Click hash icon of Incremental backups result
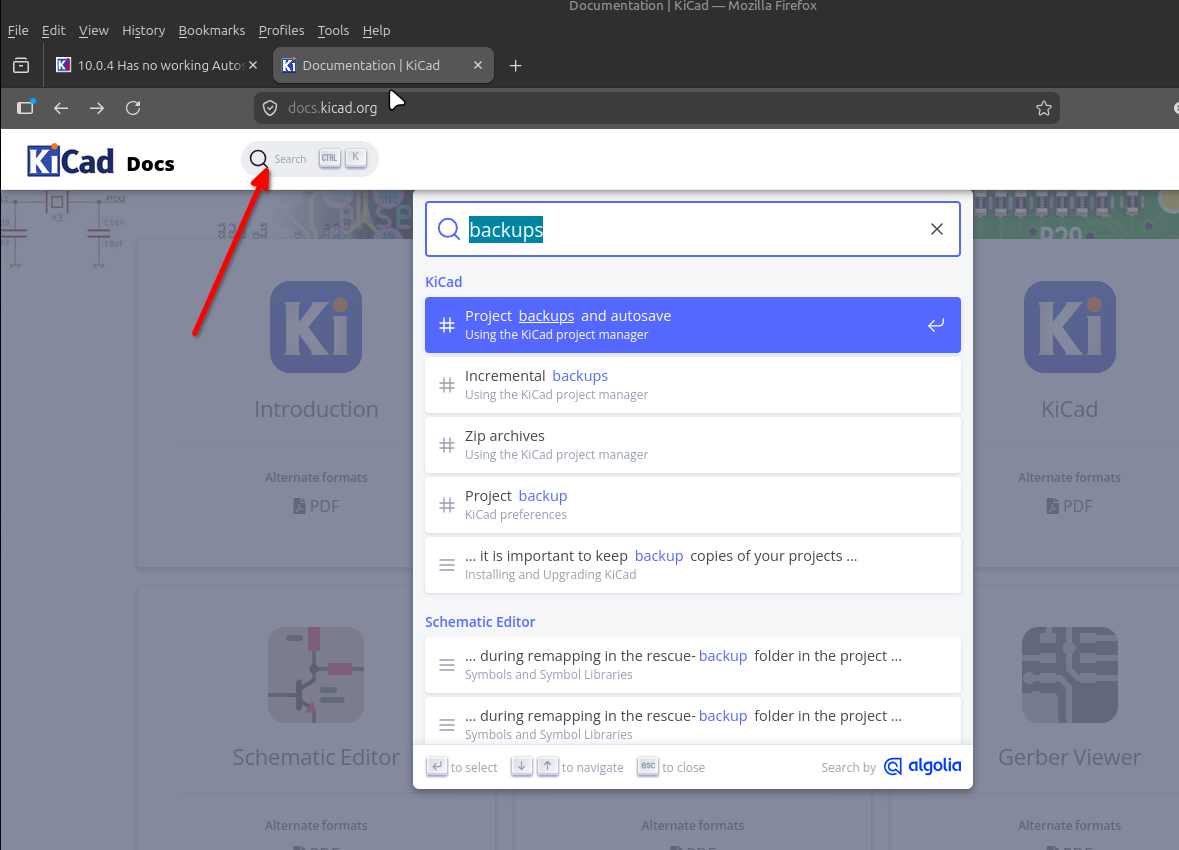 pos(447,385)
